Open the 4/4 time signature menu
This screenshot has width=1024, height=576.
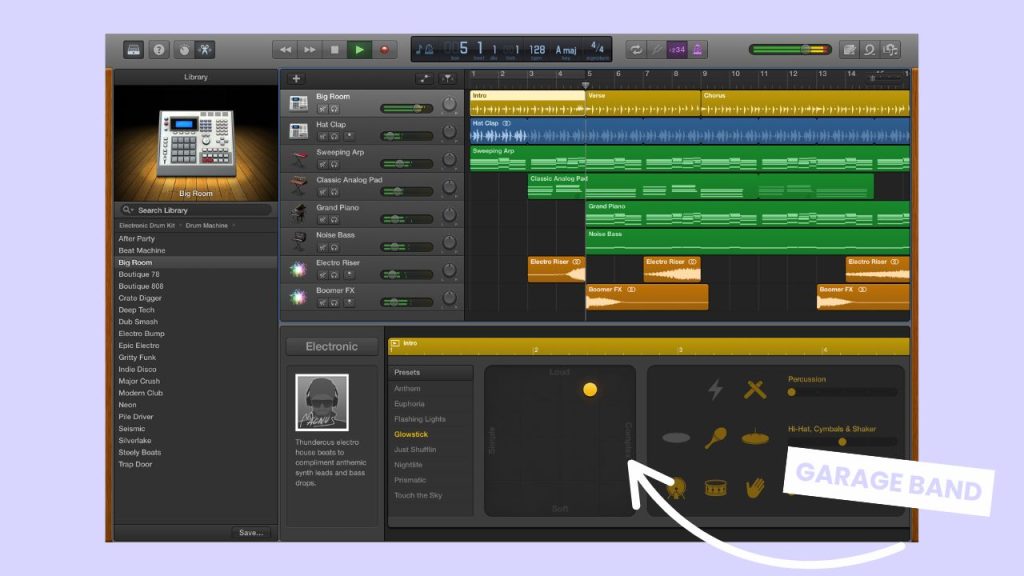coord(597,47)
